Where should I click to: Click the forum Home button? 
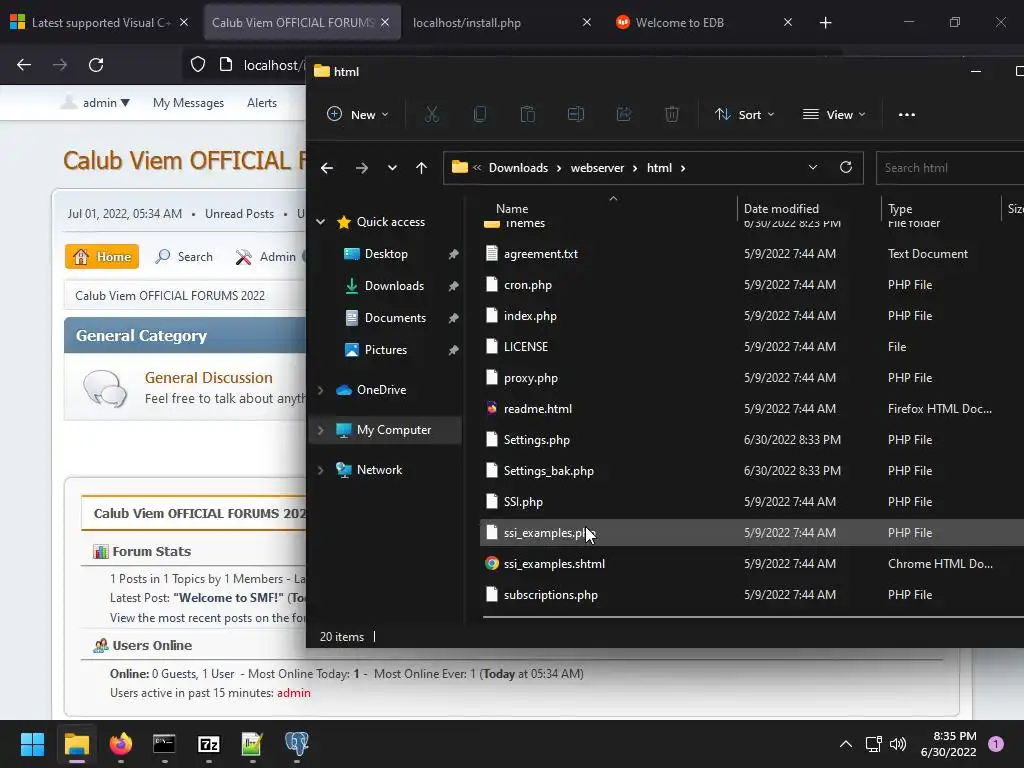[102, 257]
